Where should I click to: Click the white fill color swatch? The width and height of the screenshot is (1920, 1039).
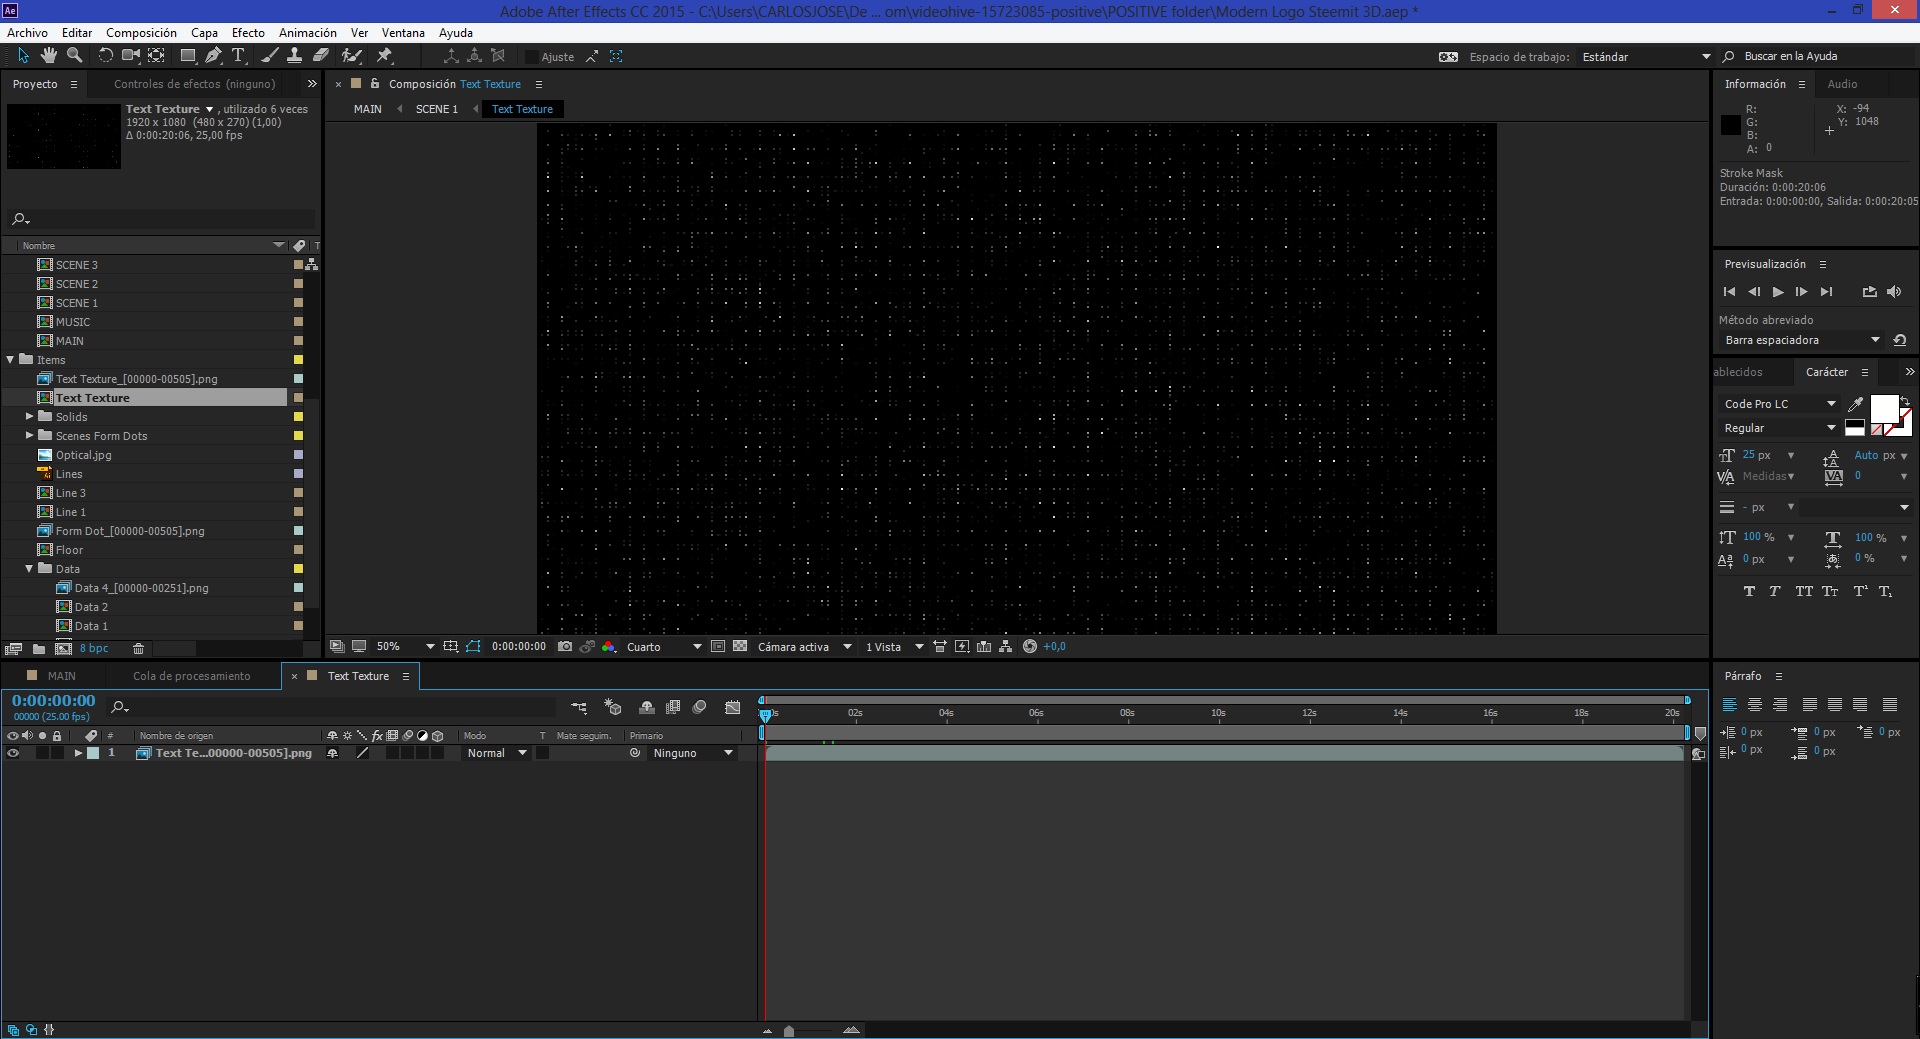1884,408
